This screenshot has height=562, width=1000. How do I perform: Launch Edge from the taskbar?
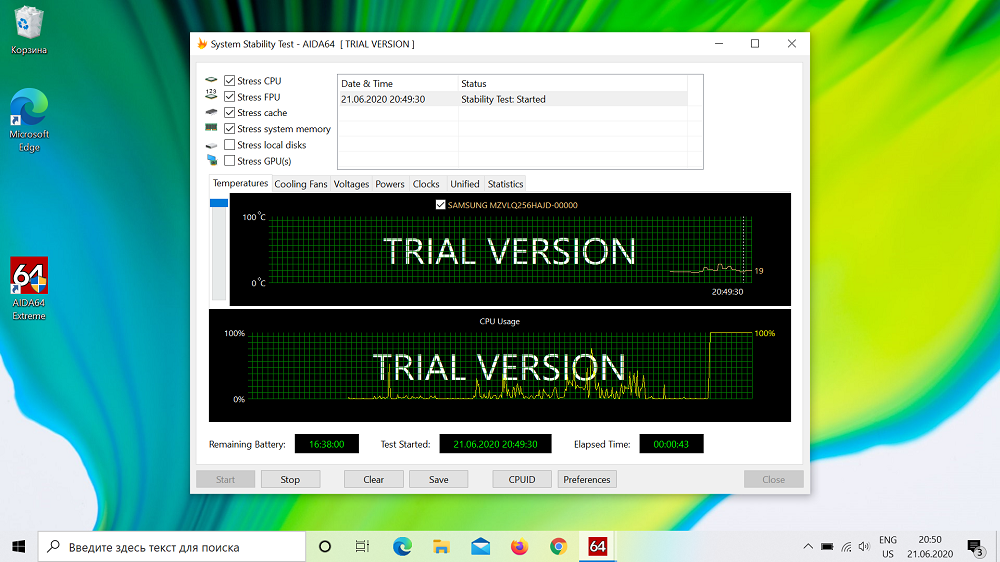[x=402, y=547]
